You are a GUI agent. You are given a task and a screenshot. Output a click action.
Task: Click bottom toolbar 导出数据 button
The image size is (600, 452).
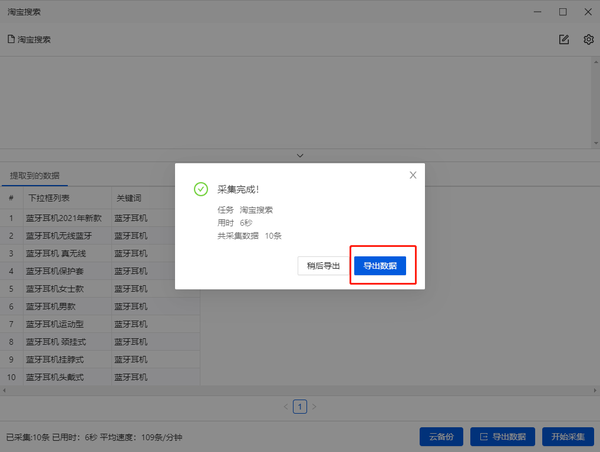click(502, 437)
